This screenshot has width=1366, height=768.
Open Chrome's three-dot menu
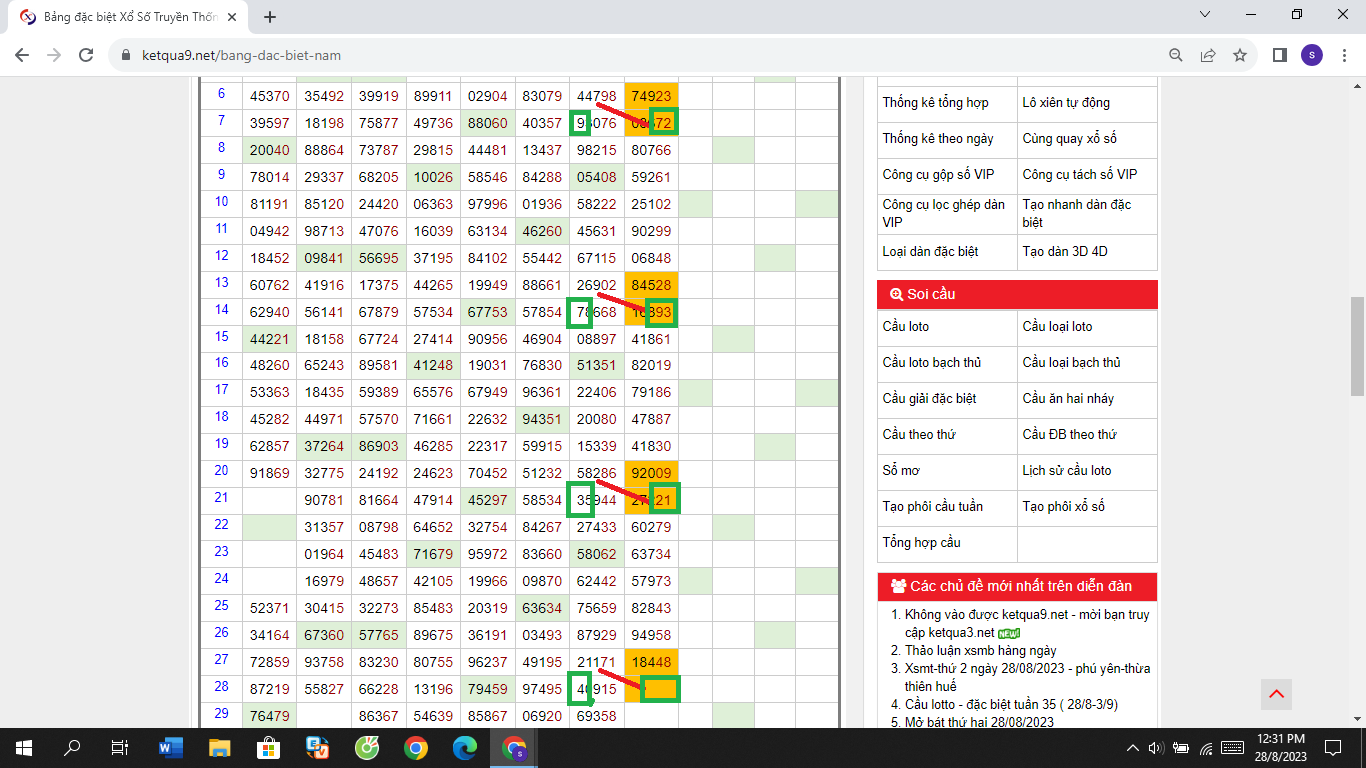(1344, 57)
